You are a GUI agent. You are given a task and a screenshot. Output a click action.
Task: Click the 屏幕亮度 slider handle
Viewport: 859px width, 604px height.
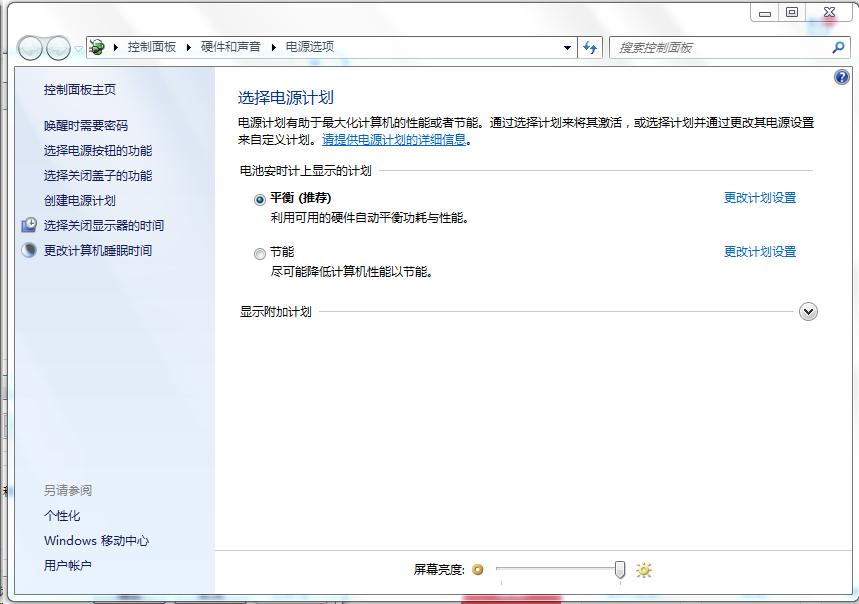click(619, 569)
